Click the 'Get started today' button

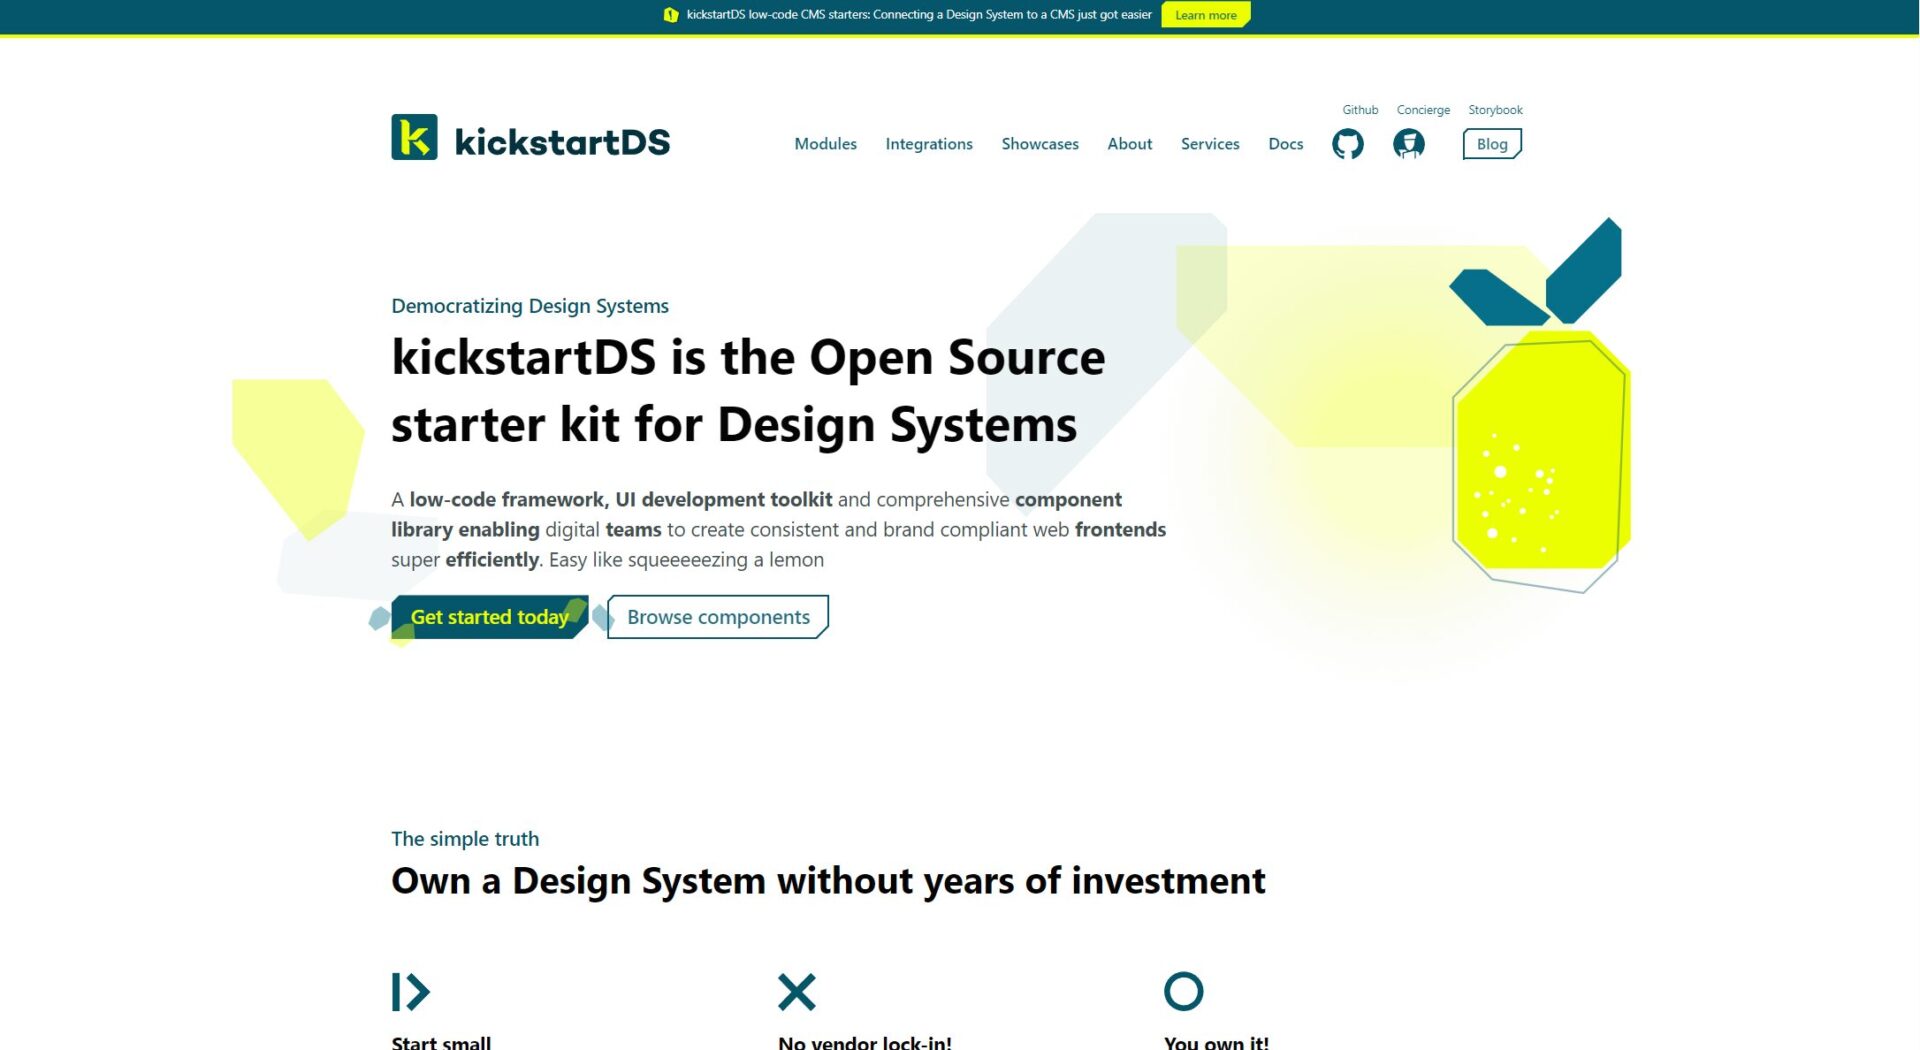pyautogui.click(x=488, y=617)
